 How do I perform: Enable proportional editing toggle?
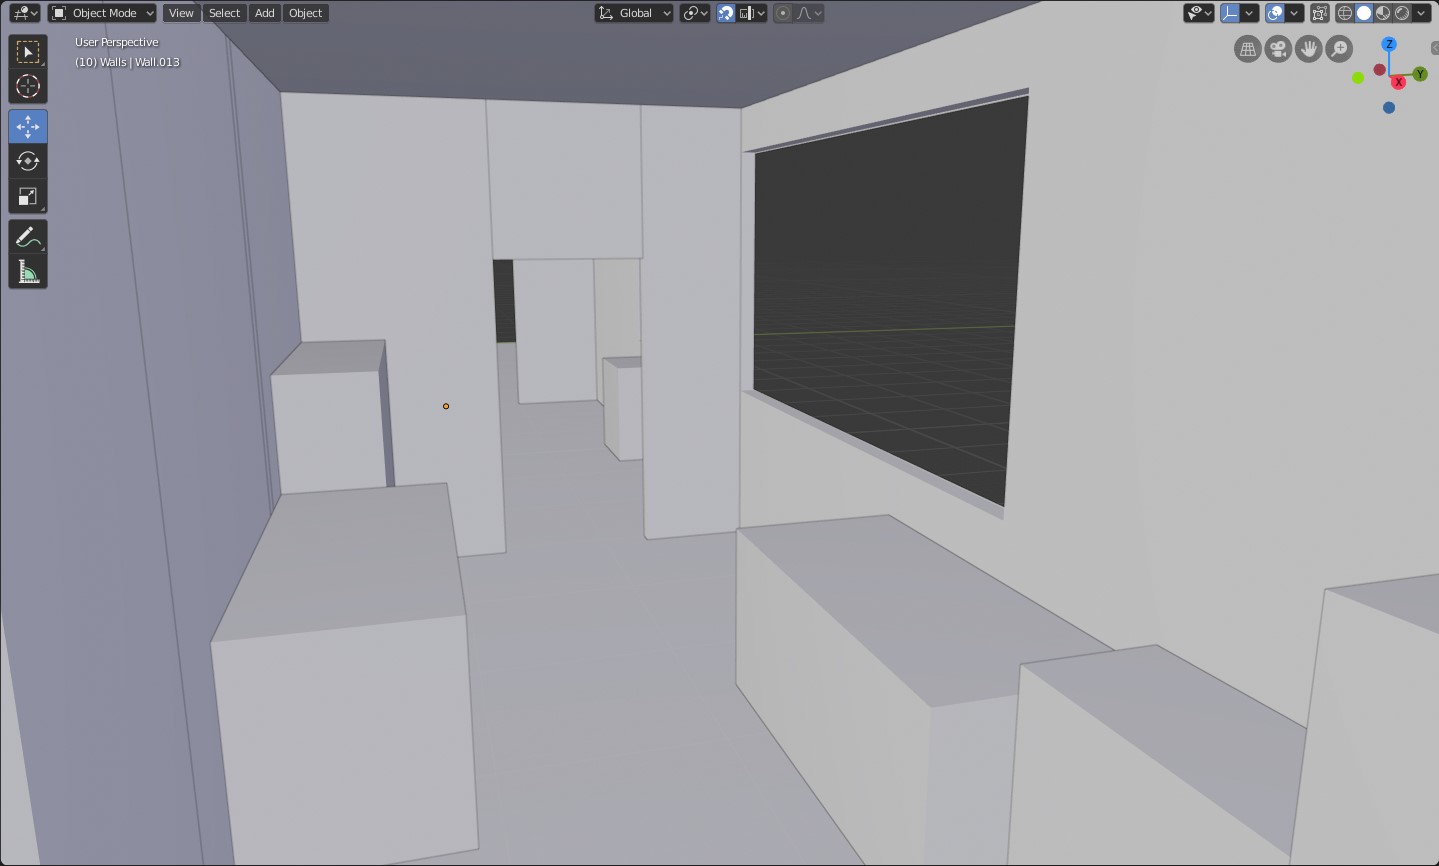coord(783,13)
